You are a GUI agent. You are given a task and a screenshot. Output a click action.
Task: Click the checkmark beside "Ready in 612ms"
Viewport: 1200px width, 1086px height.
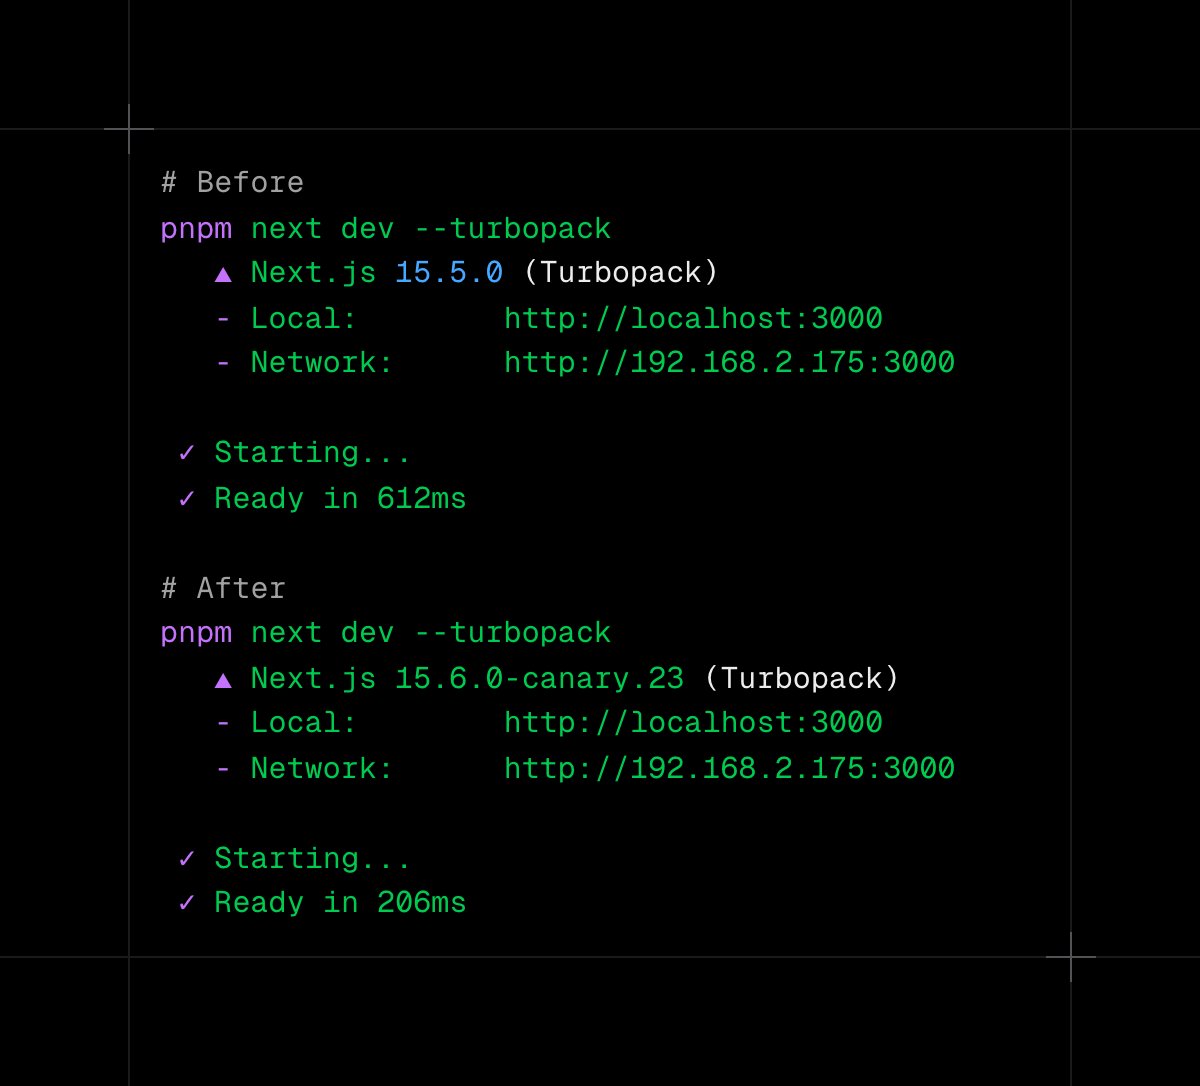[x=187, y=498]
